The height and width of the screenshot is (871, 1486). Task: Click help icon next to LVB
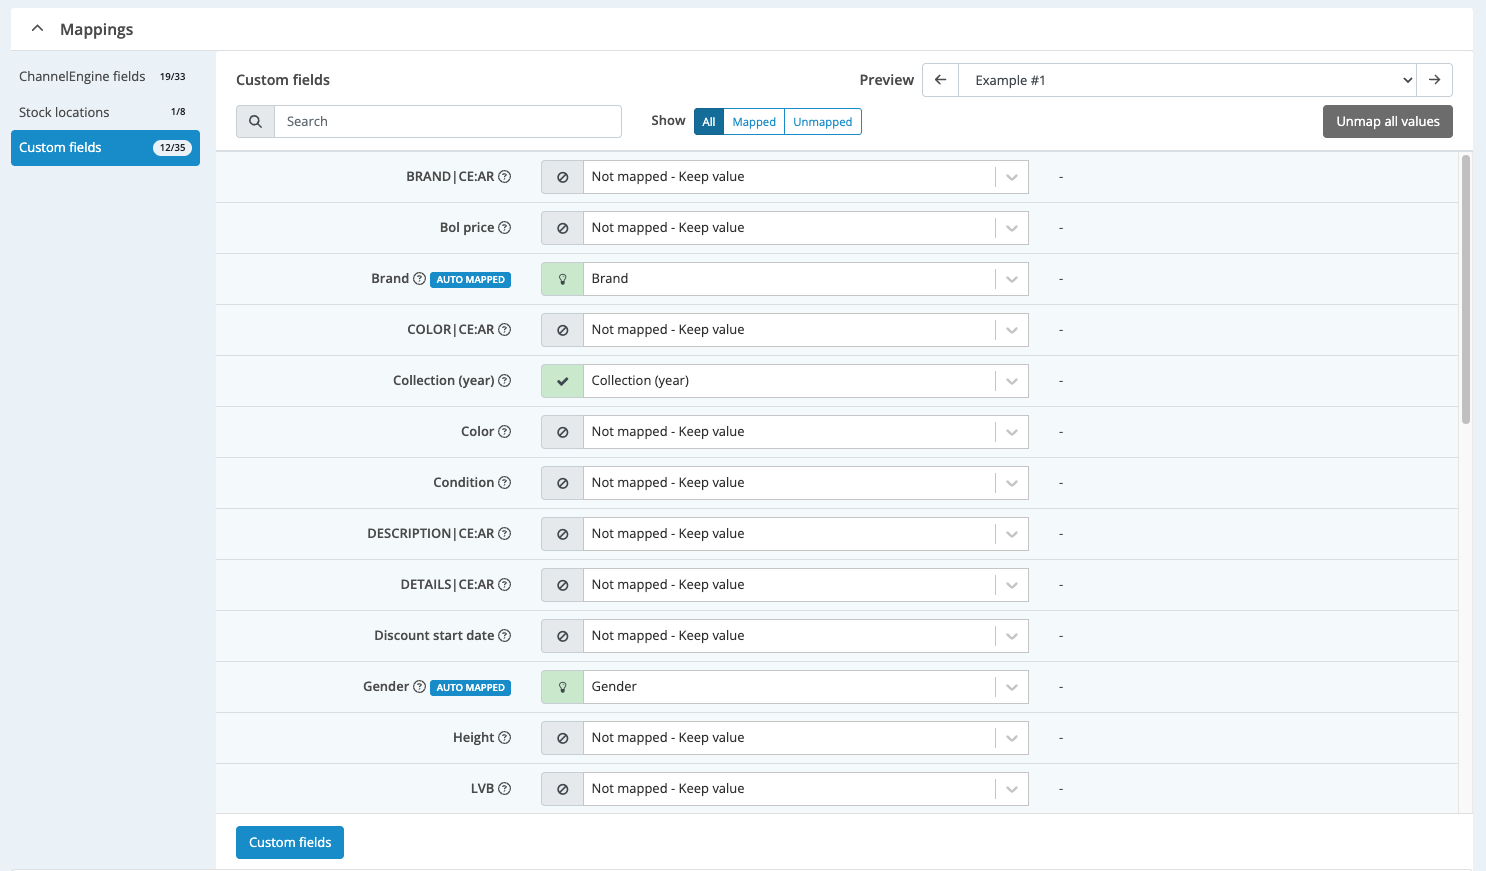pos(505,789)
